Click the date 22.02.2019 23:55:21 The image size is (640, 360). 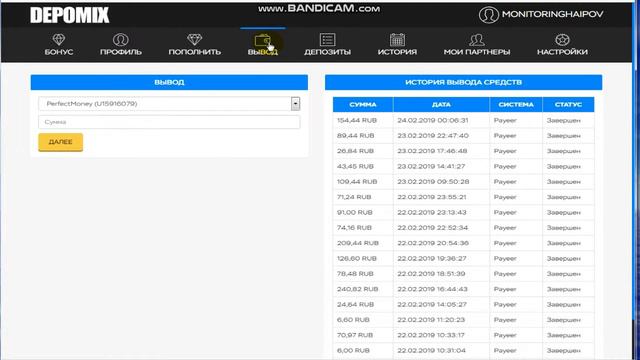point(432,197)
